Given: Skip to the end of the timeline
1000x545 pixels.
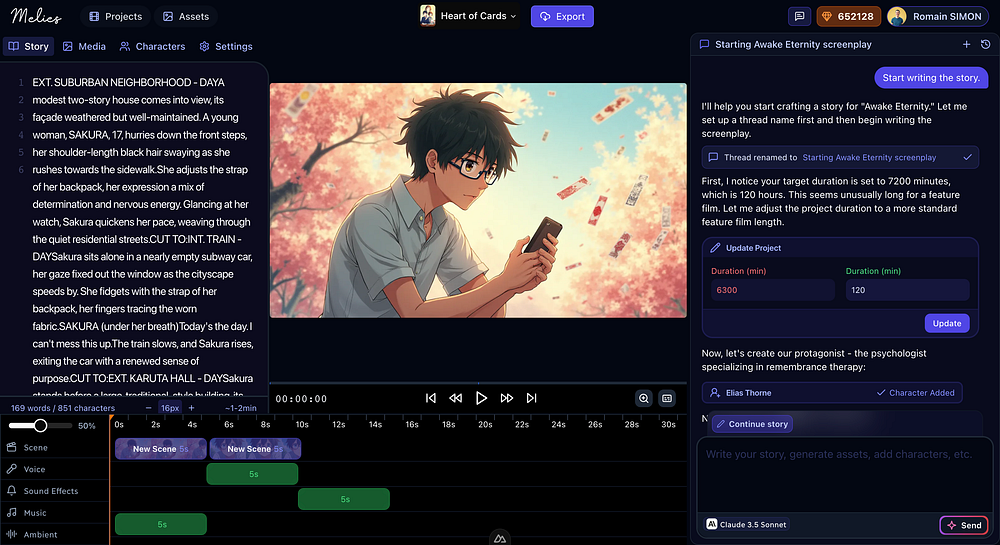Looking at the screenshot, I should tap(531, 398).
